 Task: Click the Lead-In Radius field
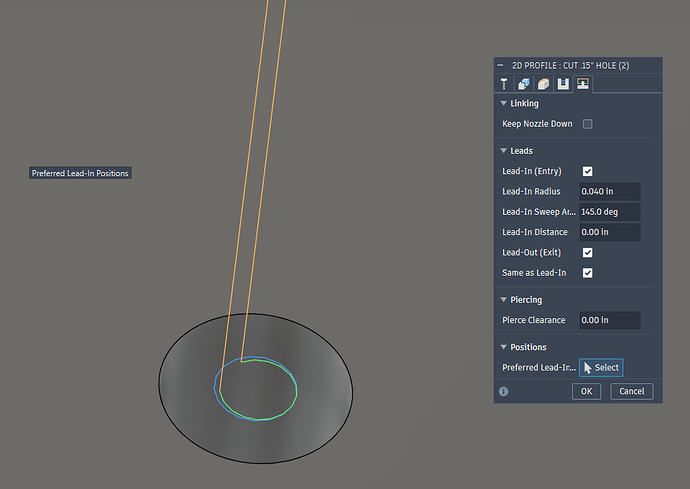[x=609, y=191]
